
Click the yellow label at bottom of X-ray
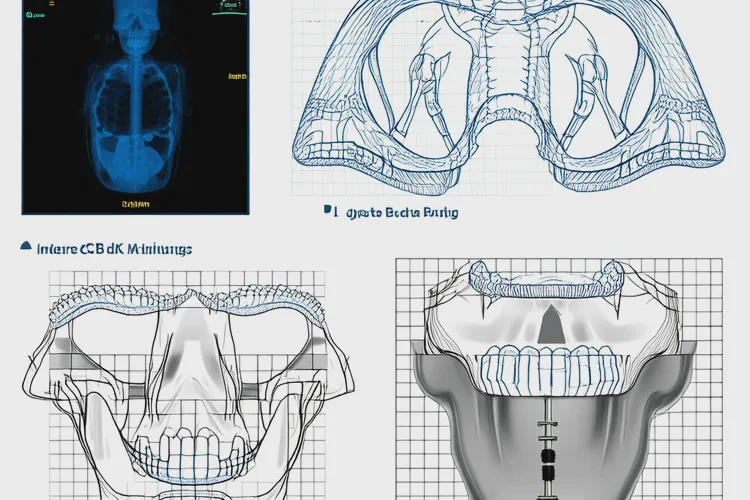coord(135,203)
